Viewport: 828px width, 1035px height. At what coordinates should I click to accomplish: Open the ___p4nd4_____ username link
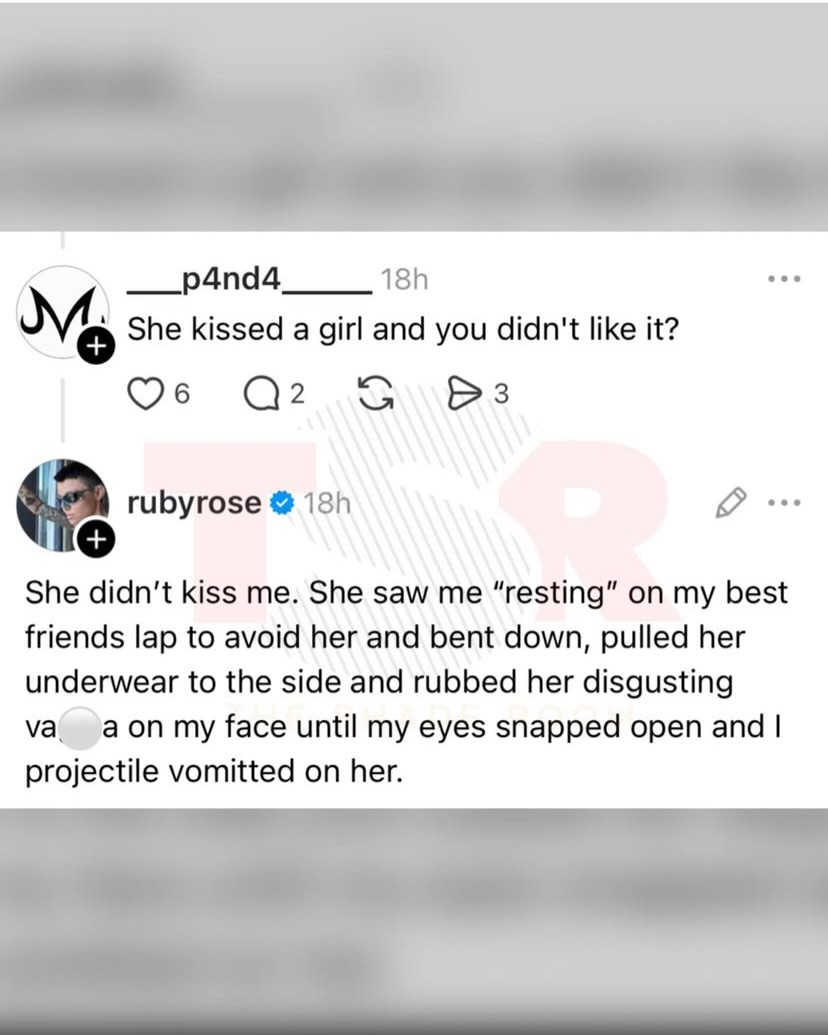(250, 280)
